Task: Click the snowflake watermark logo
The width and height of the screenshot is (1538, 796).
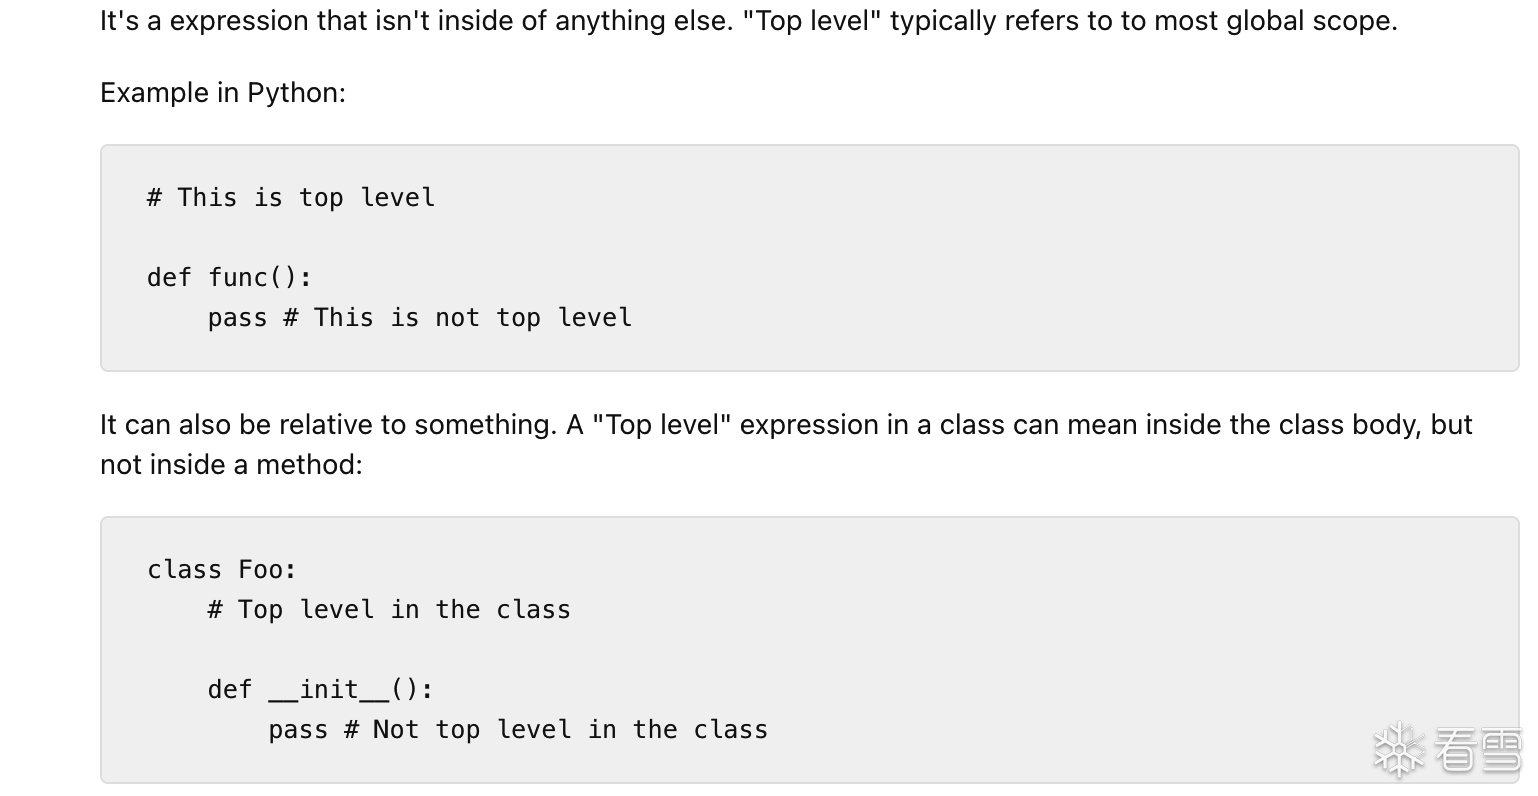Action: pos(1399,750)
